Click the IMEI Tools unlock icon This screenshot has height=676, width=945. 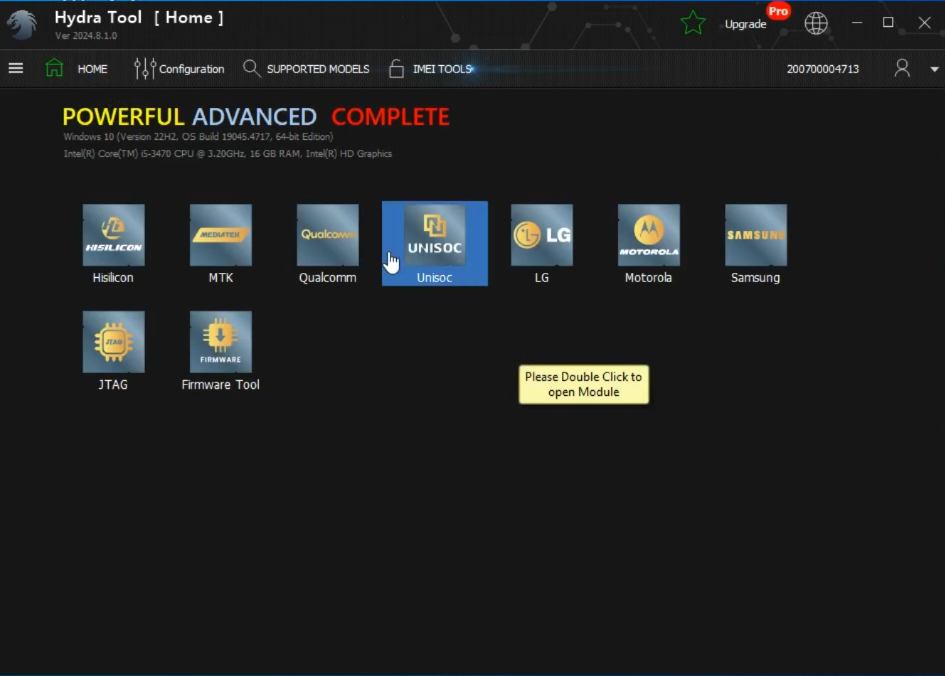396,68
